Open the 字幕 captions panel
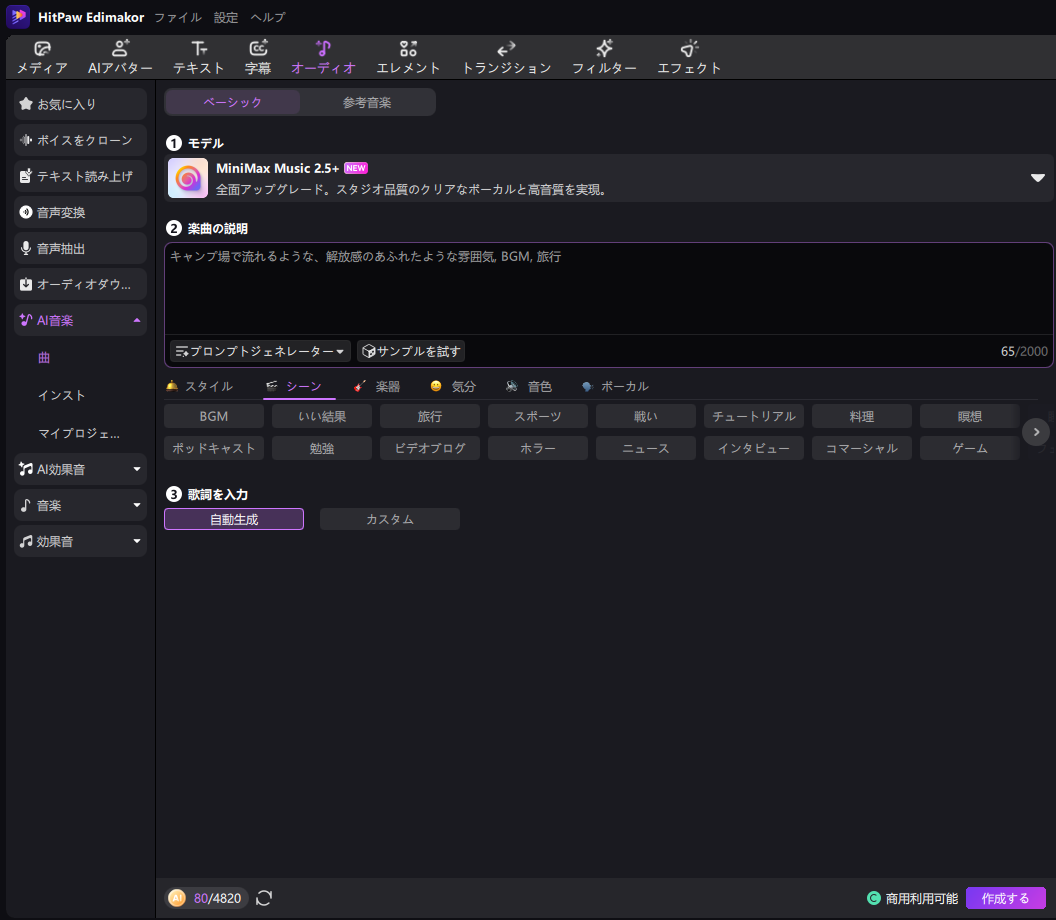 [258, 57]
